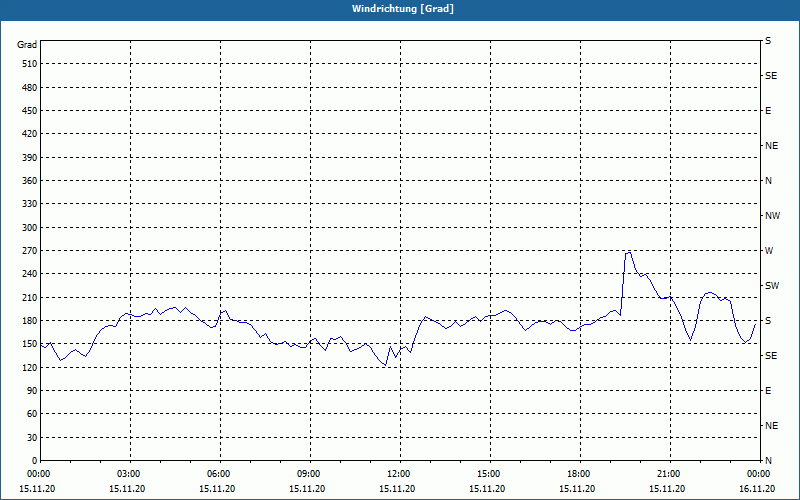Click the 03:00 time label
Screen dimensions: 800x500
coord(128,474)
